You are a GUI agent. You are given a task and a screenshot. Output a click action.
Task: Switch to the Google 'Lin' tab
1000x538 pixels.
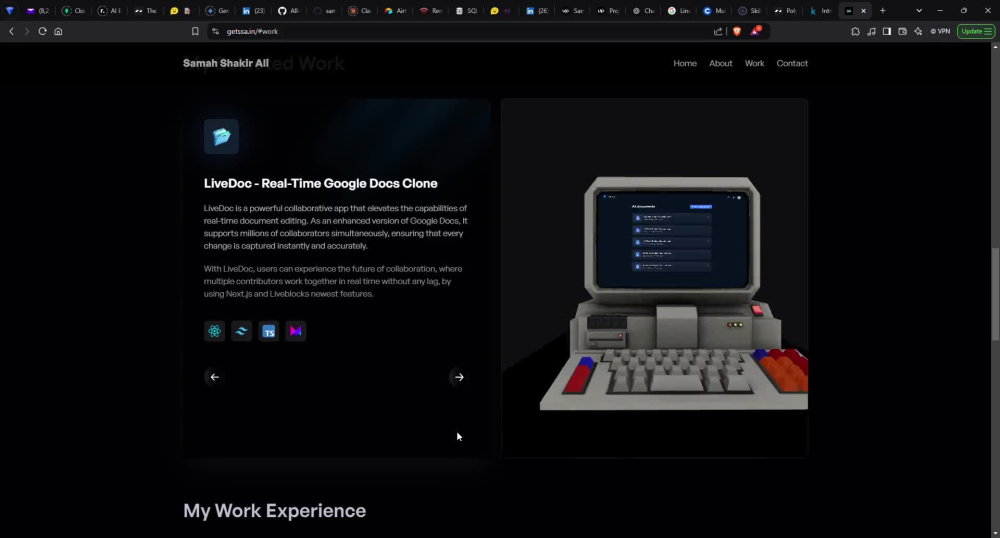click(x=678, y=11)
